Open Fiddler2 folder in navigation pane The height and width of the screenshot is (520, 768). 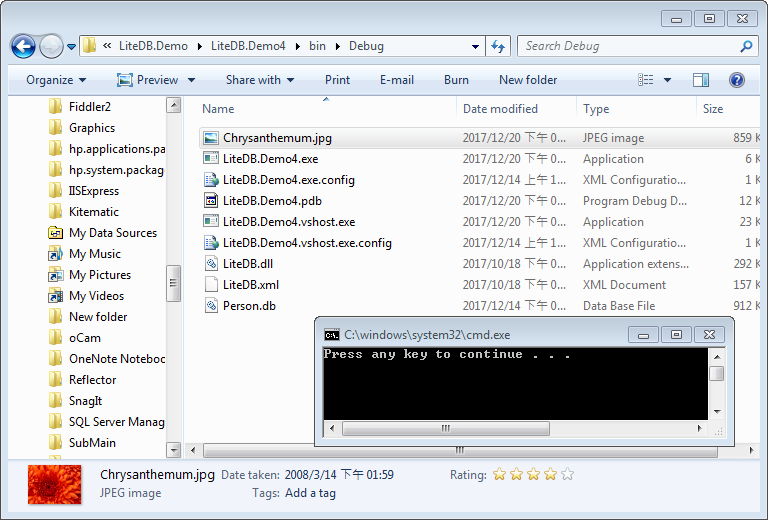80,107
